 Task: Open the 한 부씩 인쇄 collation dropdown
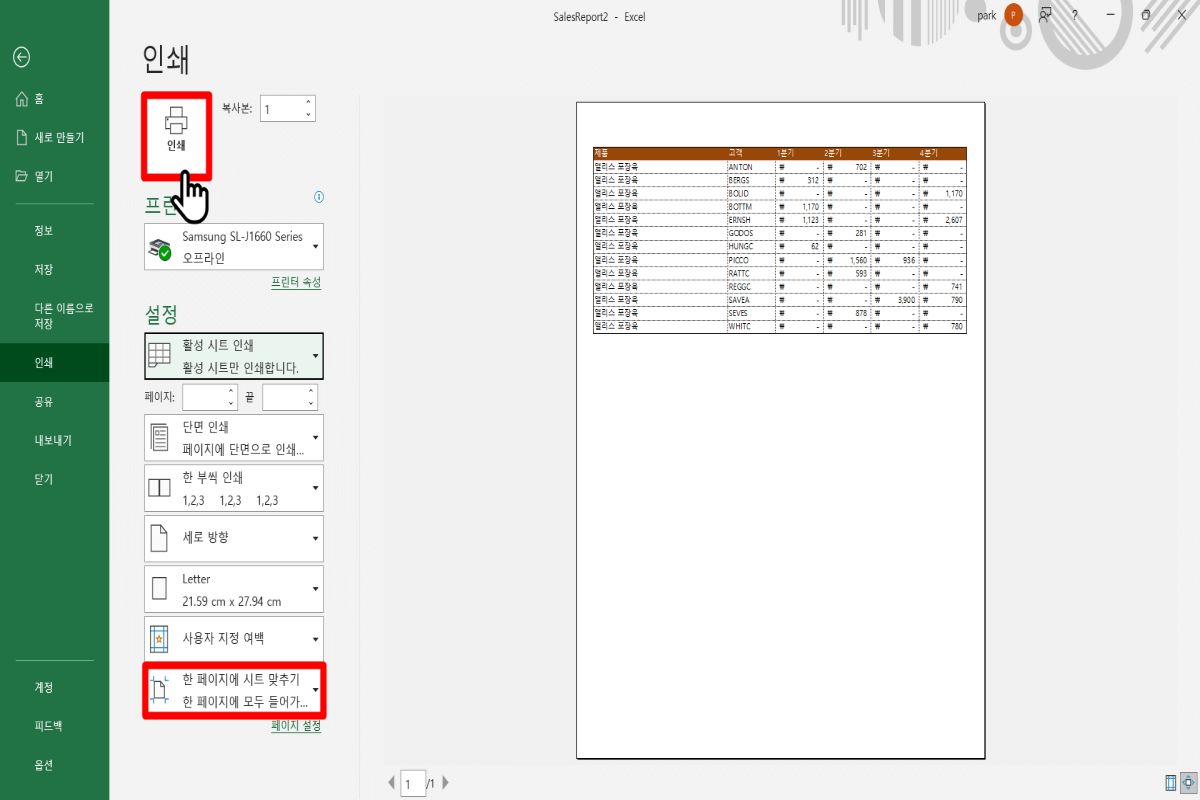click(234, 487)
